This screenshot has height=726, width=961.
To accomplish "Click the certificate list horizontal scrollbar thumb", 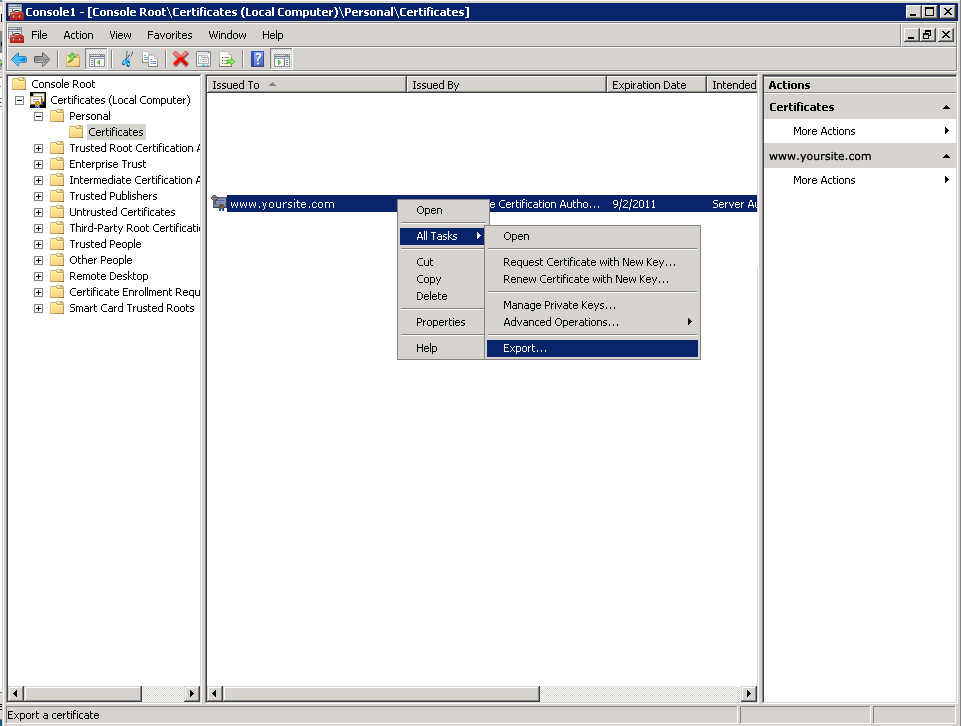I will [x=381, y=694].
